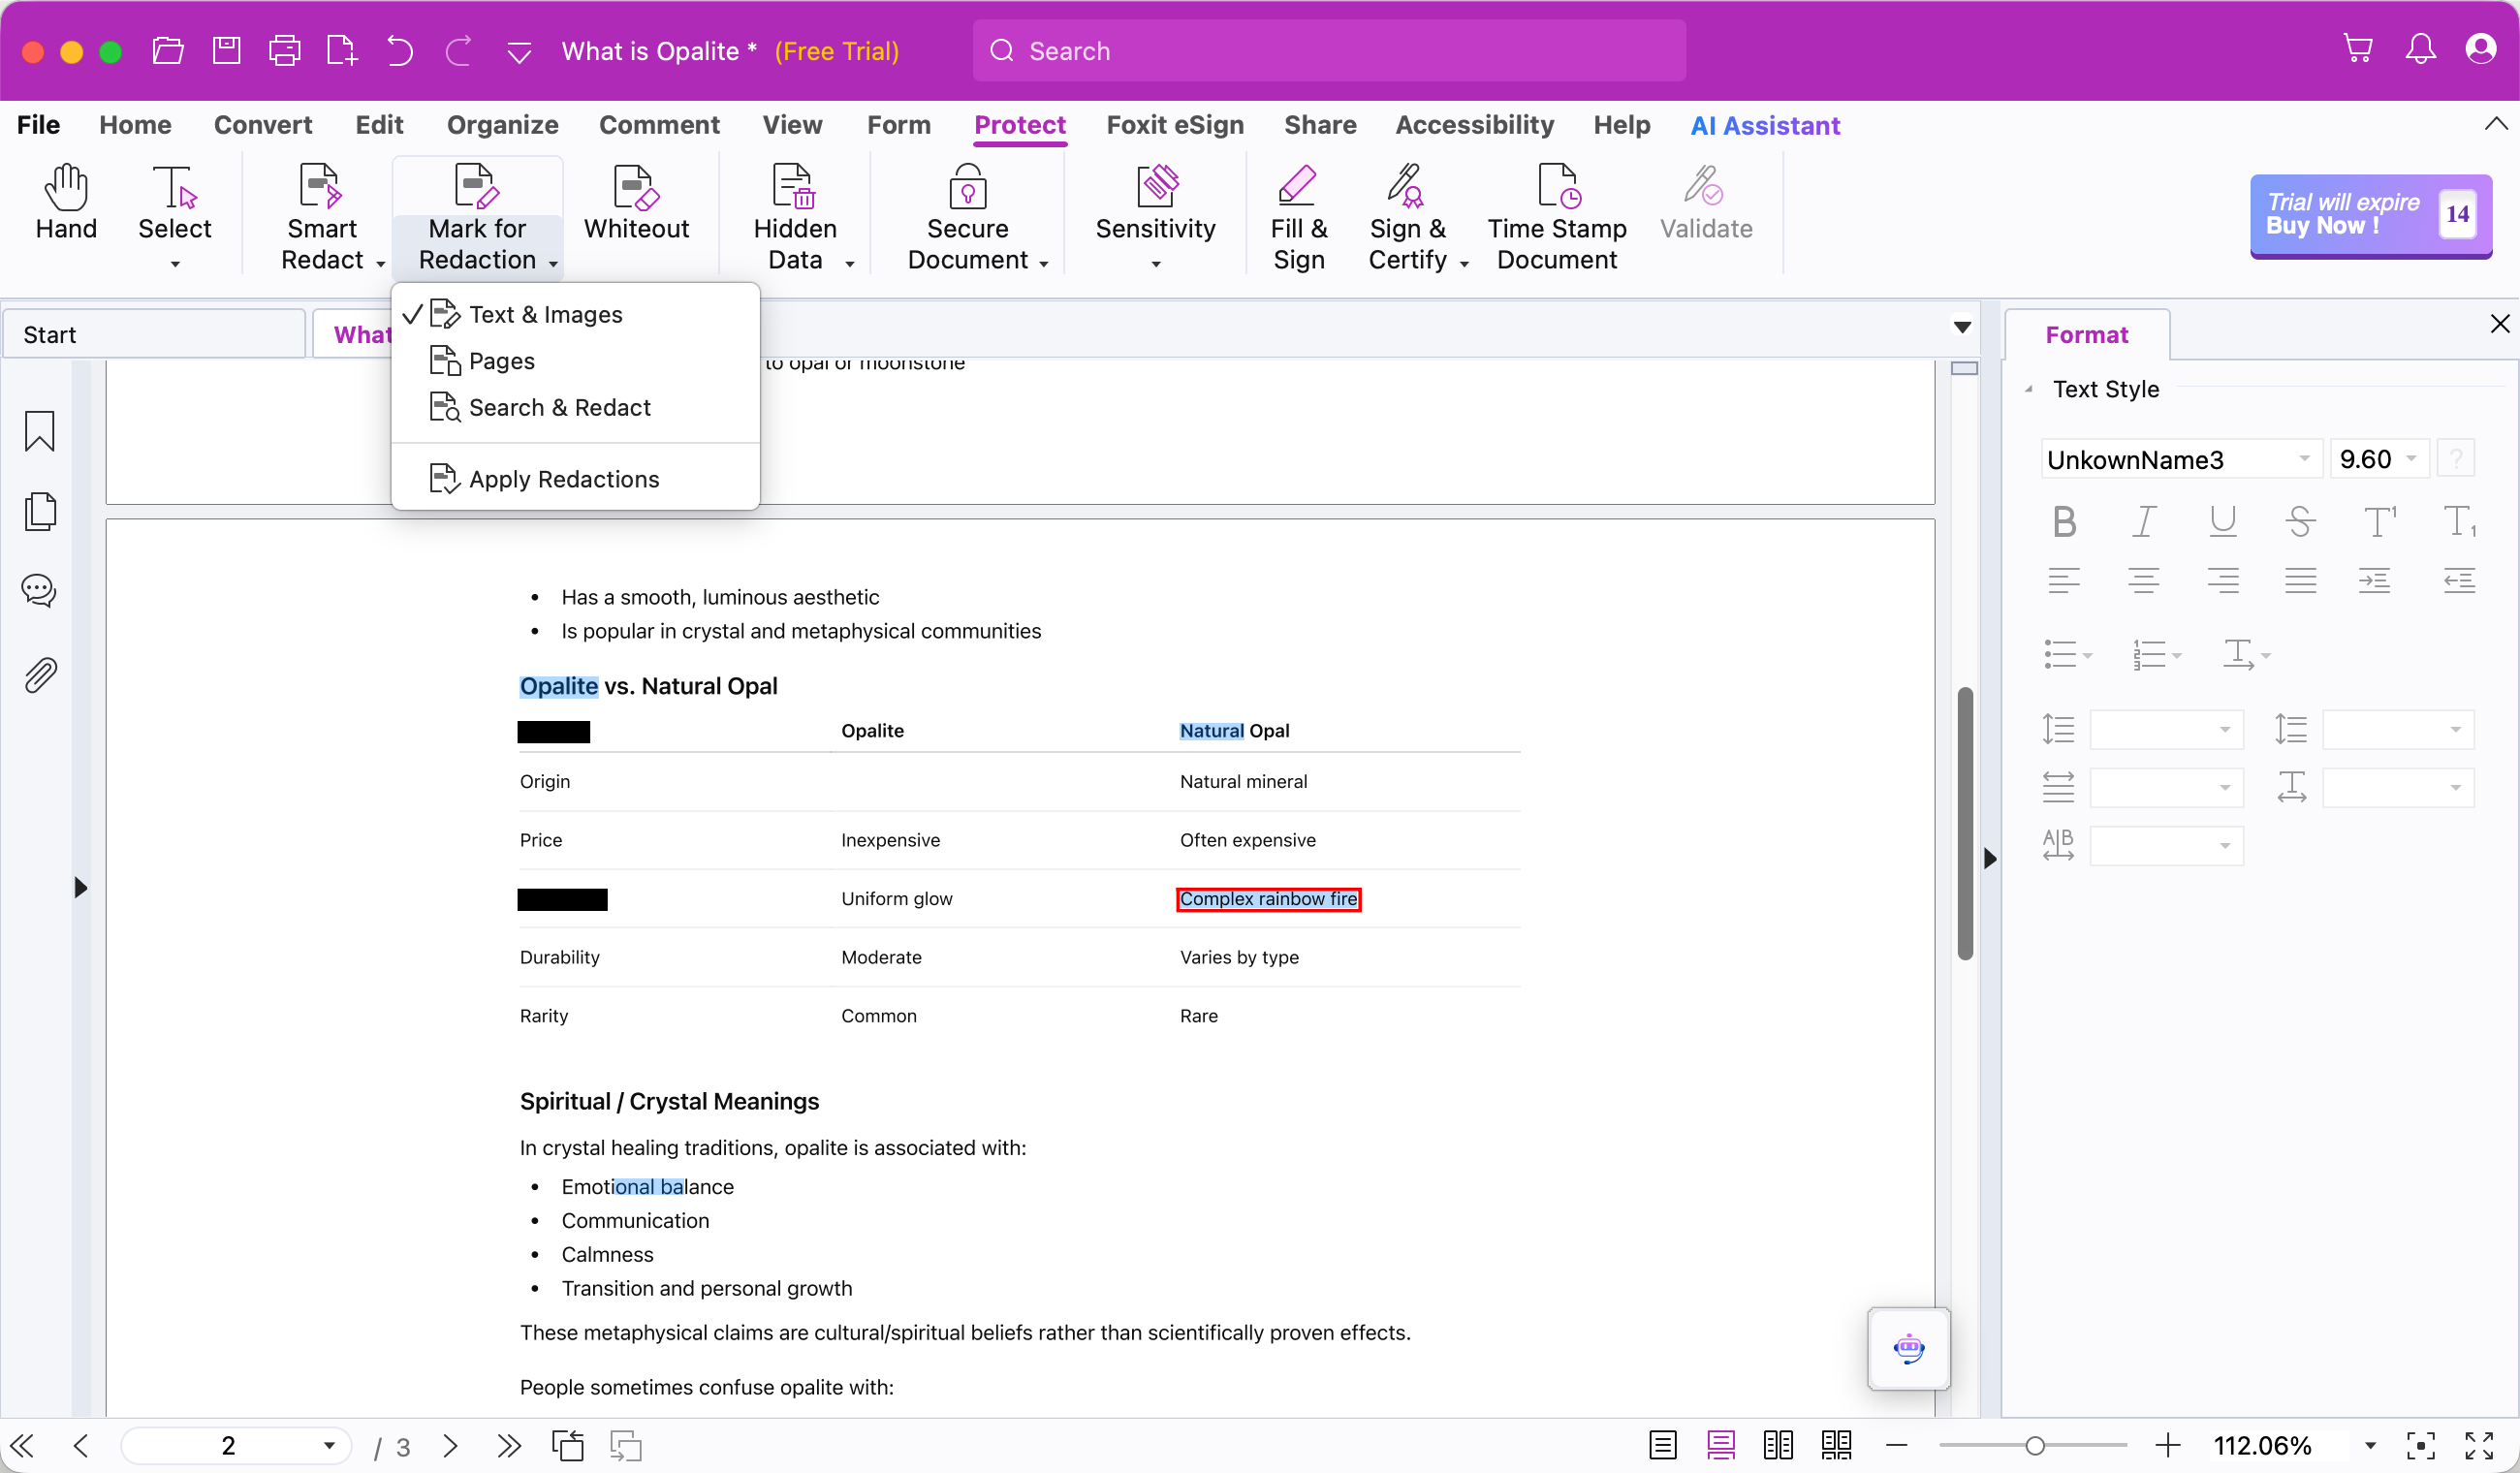
Task: Click the Whiteout tool
Action: 636,203
